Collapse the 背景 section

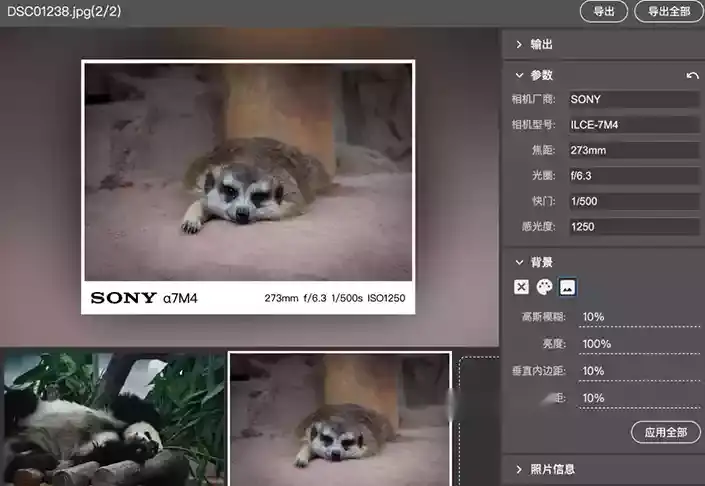(x=519, y=262)
